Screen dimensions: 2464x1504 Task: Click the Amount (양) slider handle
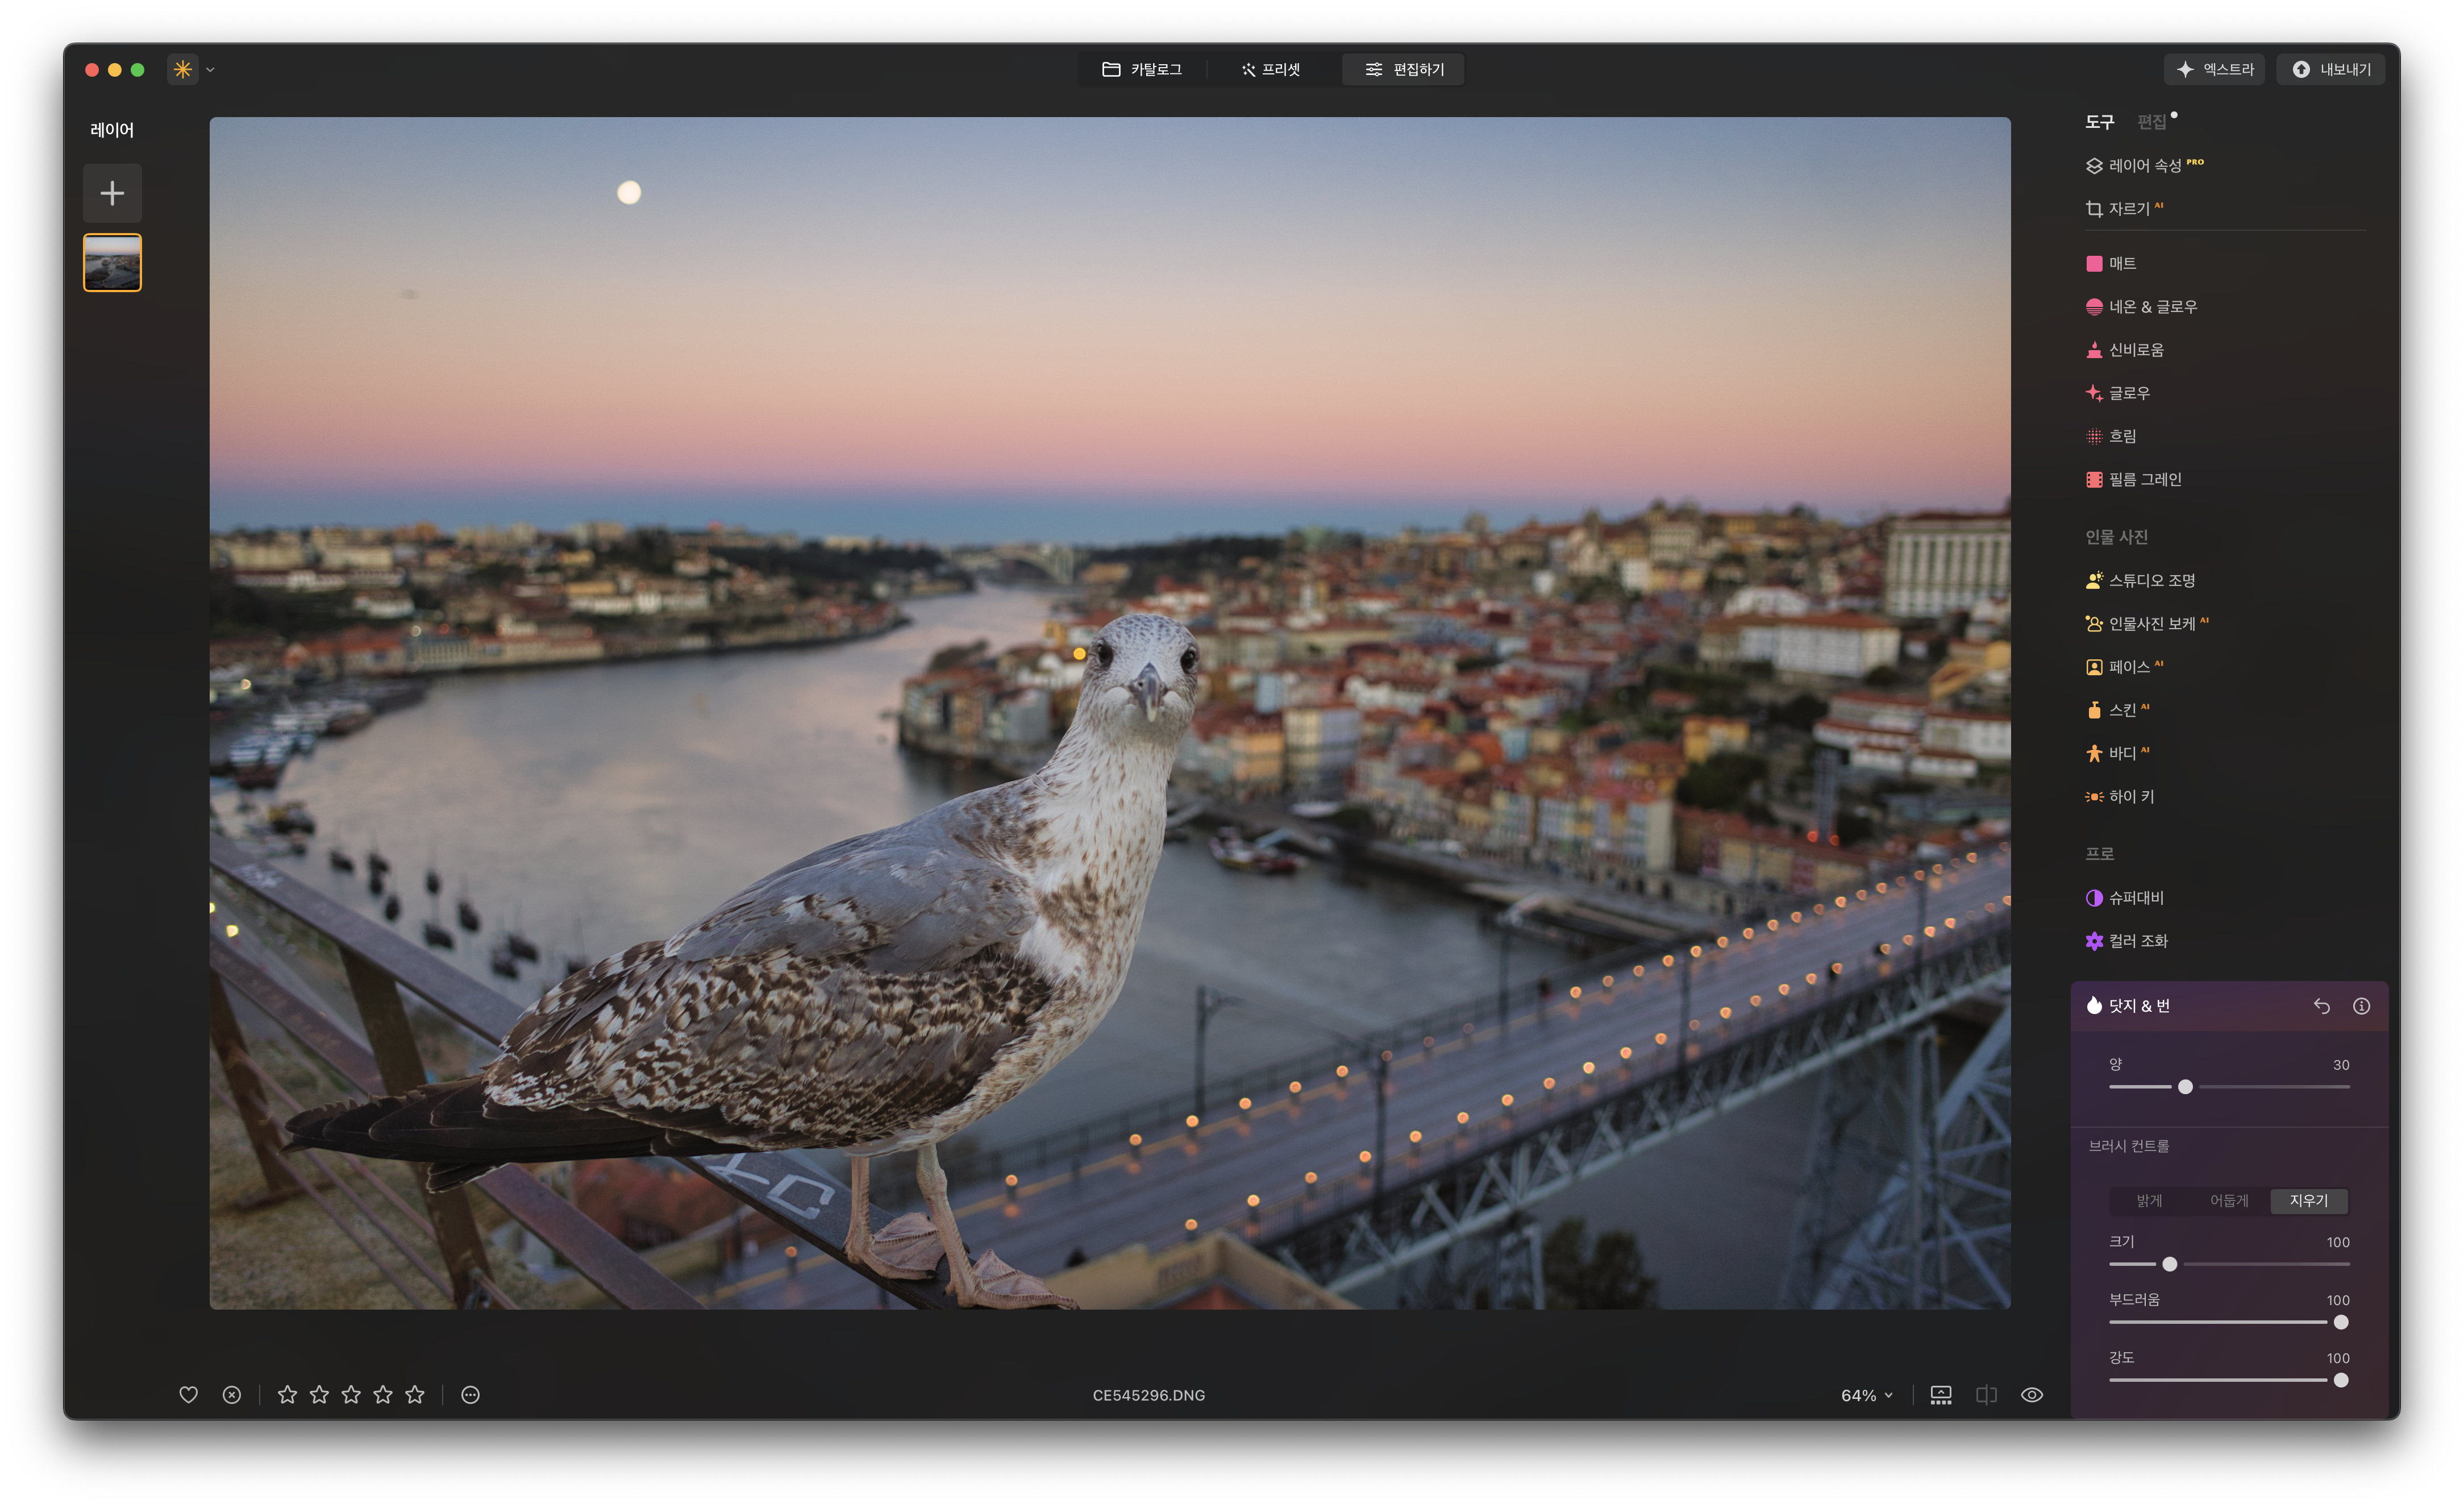[x=2185, y=1087]
